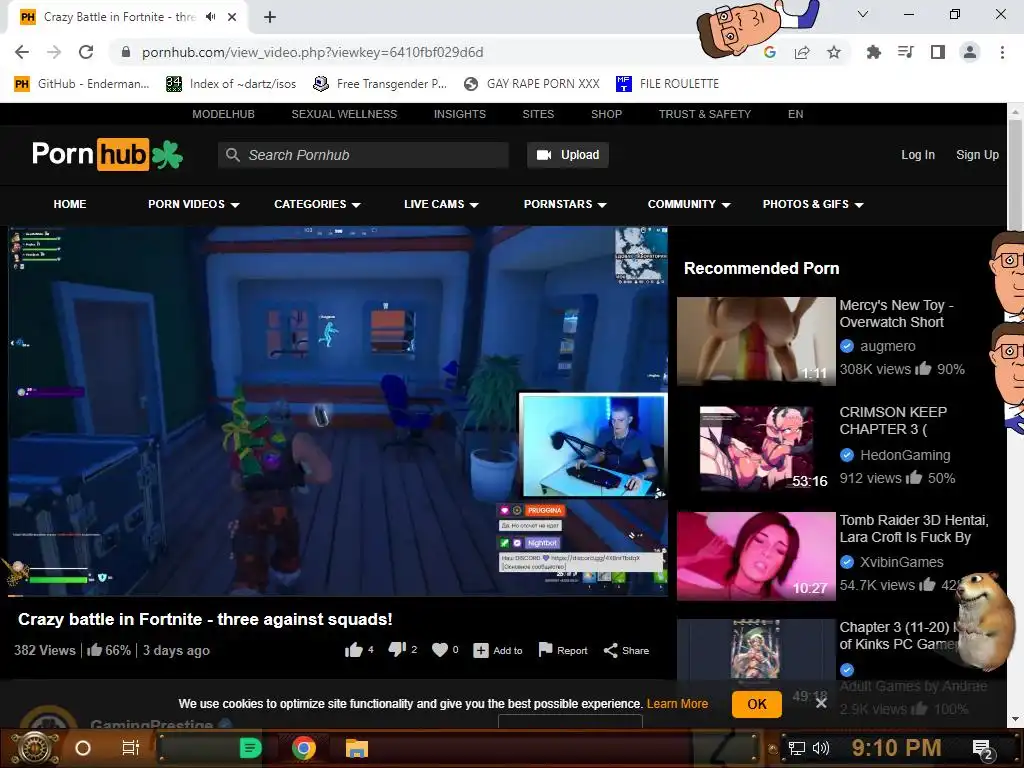Viewport: 1024px width, 768px height.
Task: Click the Upload button
Action: (x=568, y=155)
